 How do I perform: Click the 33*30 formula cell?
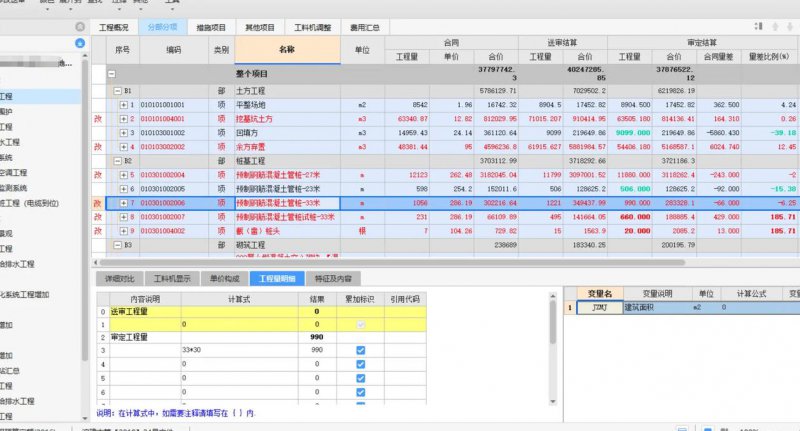[240, 350]
